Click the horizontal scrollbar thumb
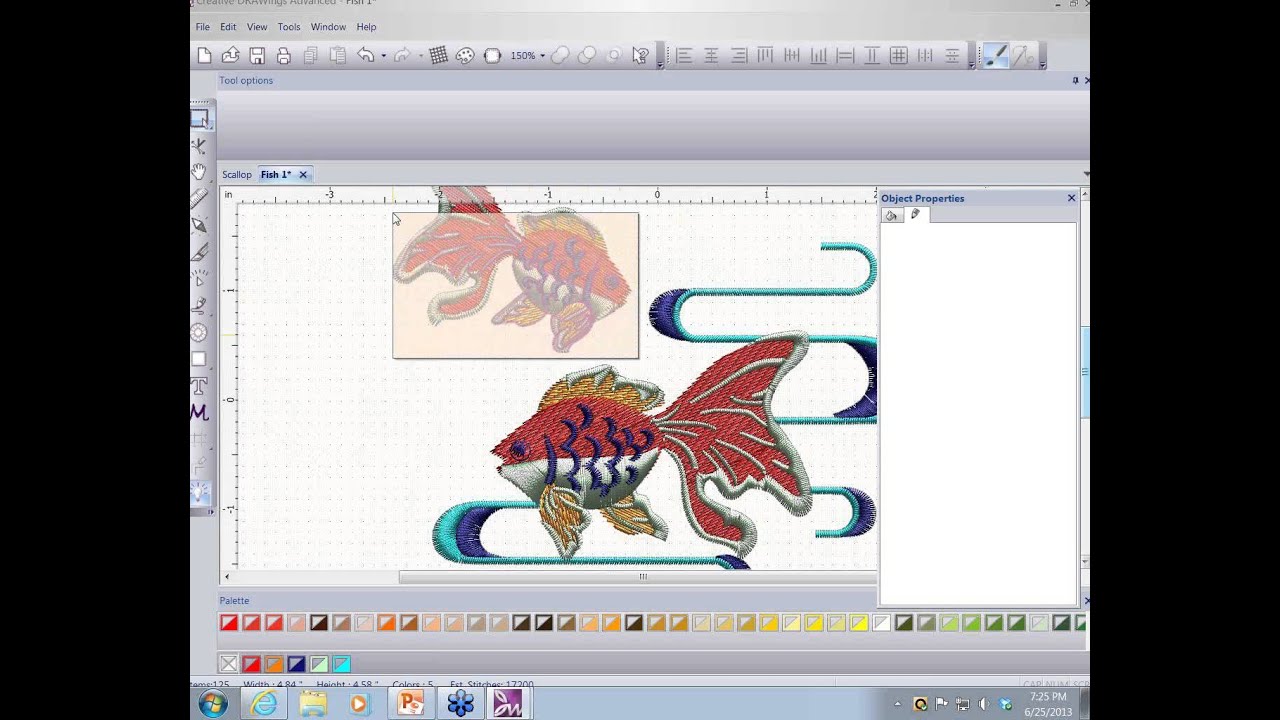The height and width of the screenshot is (720, 1280). [x=638, y=577]
